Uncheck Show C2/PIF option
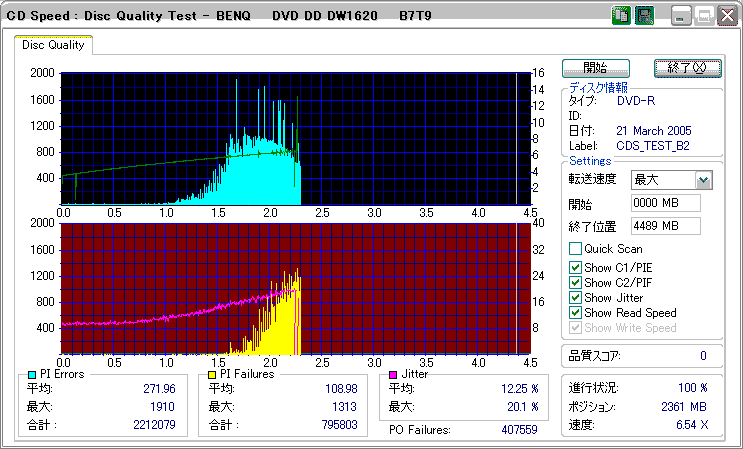 tap(575, 283)
